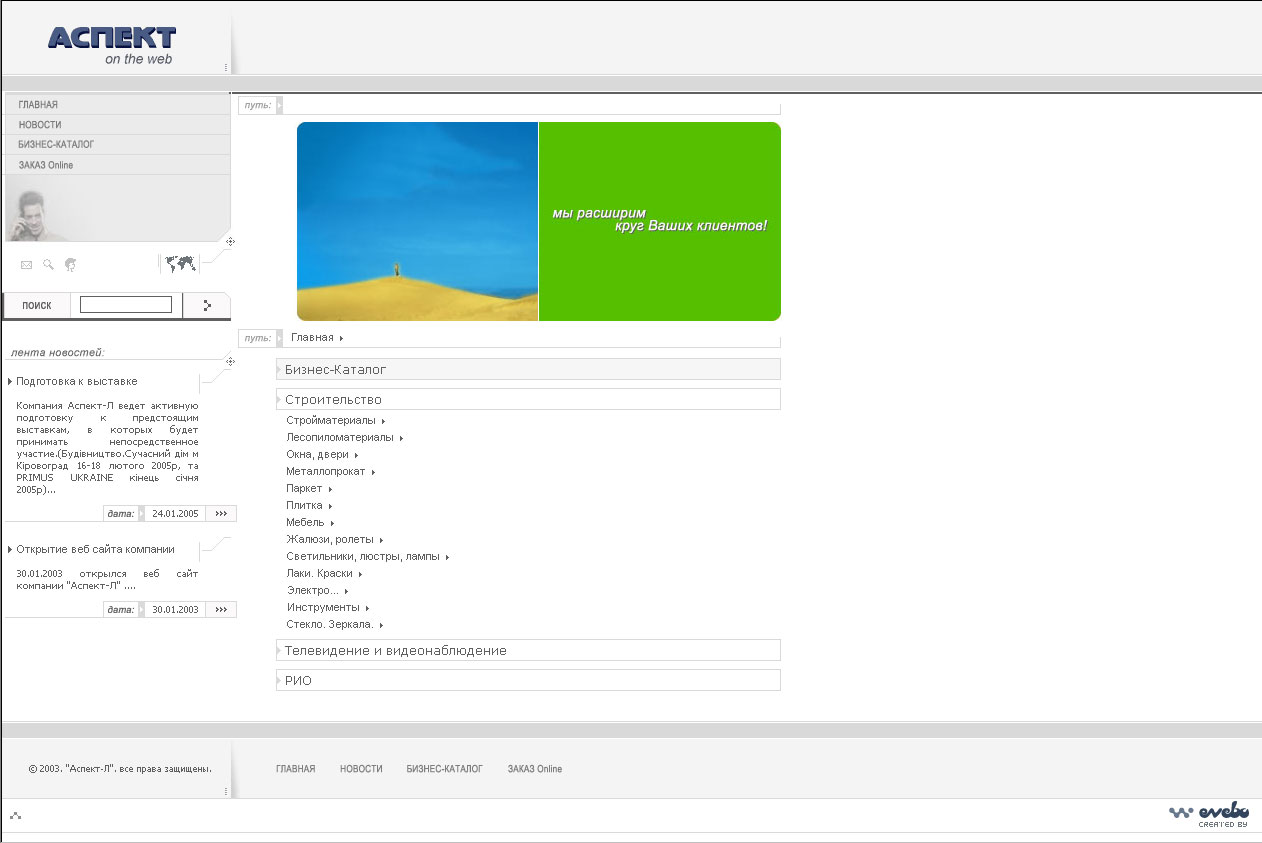Open the Стройматериалы category
Screen dimensions: 1262x843
pyautogui.click(x=331, y=421)
